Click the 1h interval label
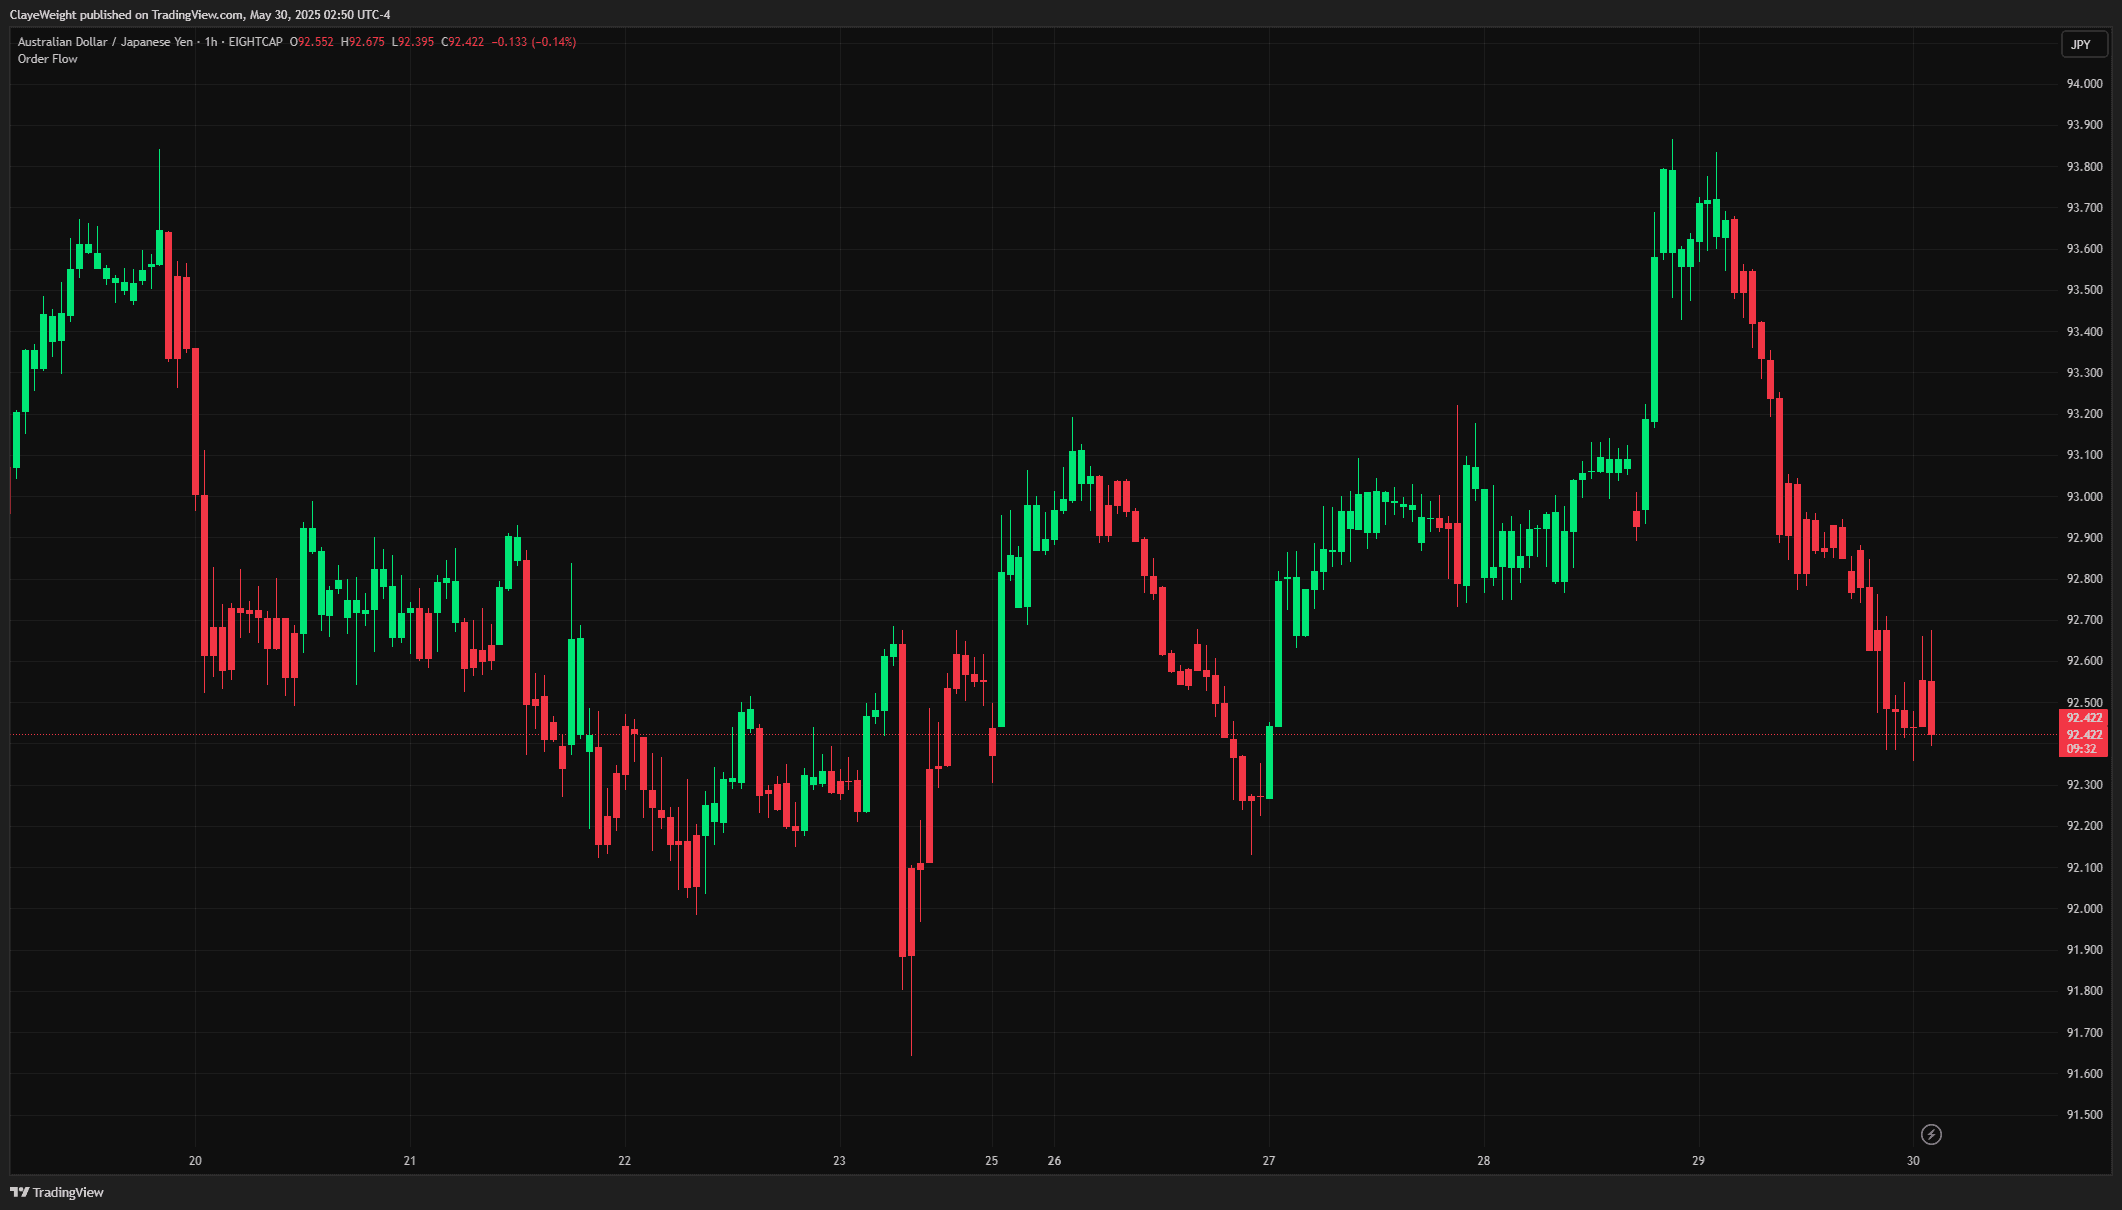This screenshot has height=1210, width=2122. click(x=210, y=42)
